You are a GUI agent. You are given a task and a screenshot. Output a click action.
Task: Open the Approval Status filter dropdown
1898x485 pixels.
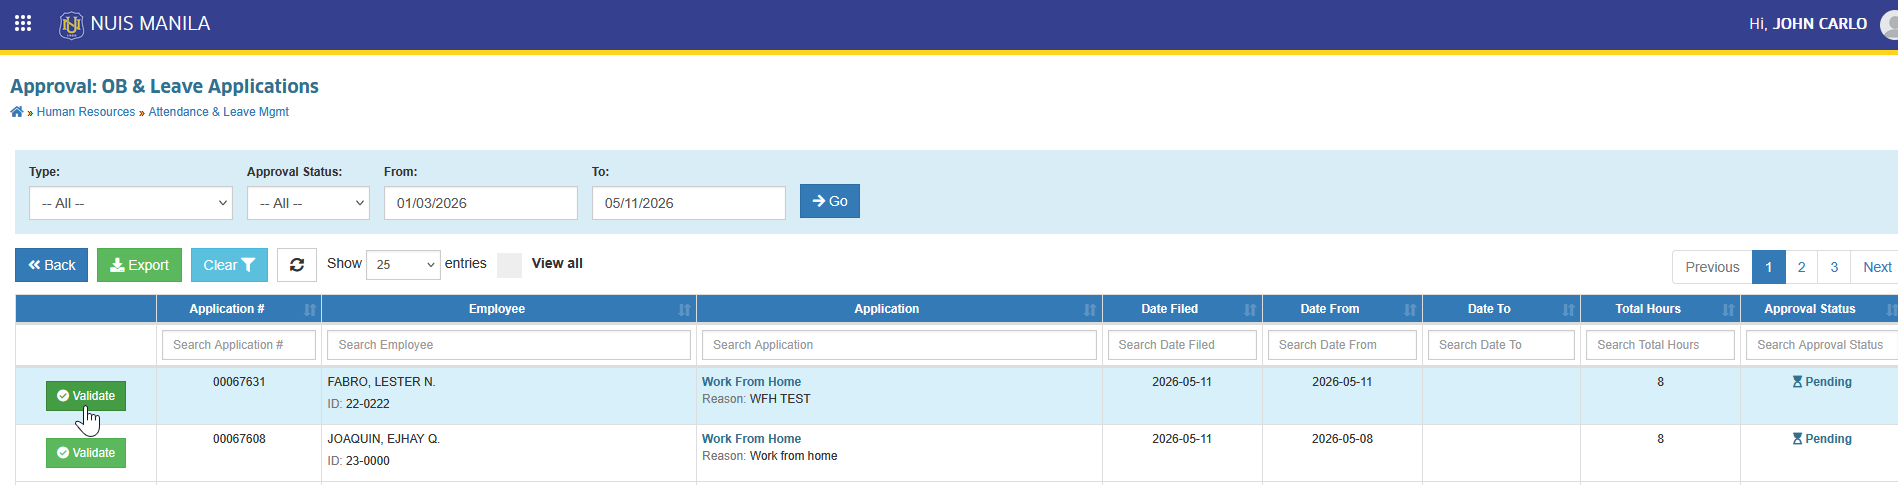(308, 203)
